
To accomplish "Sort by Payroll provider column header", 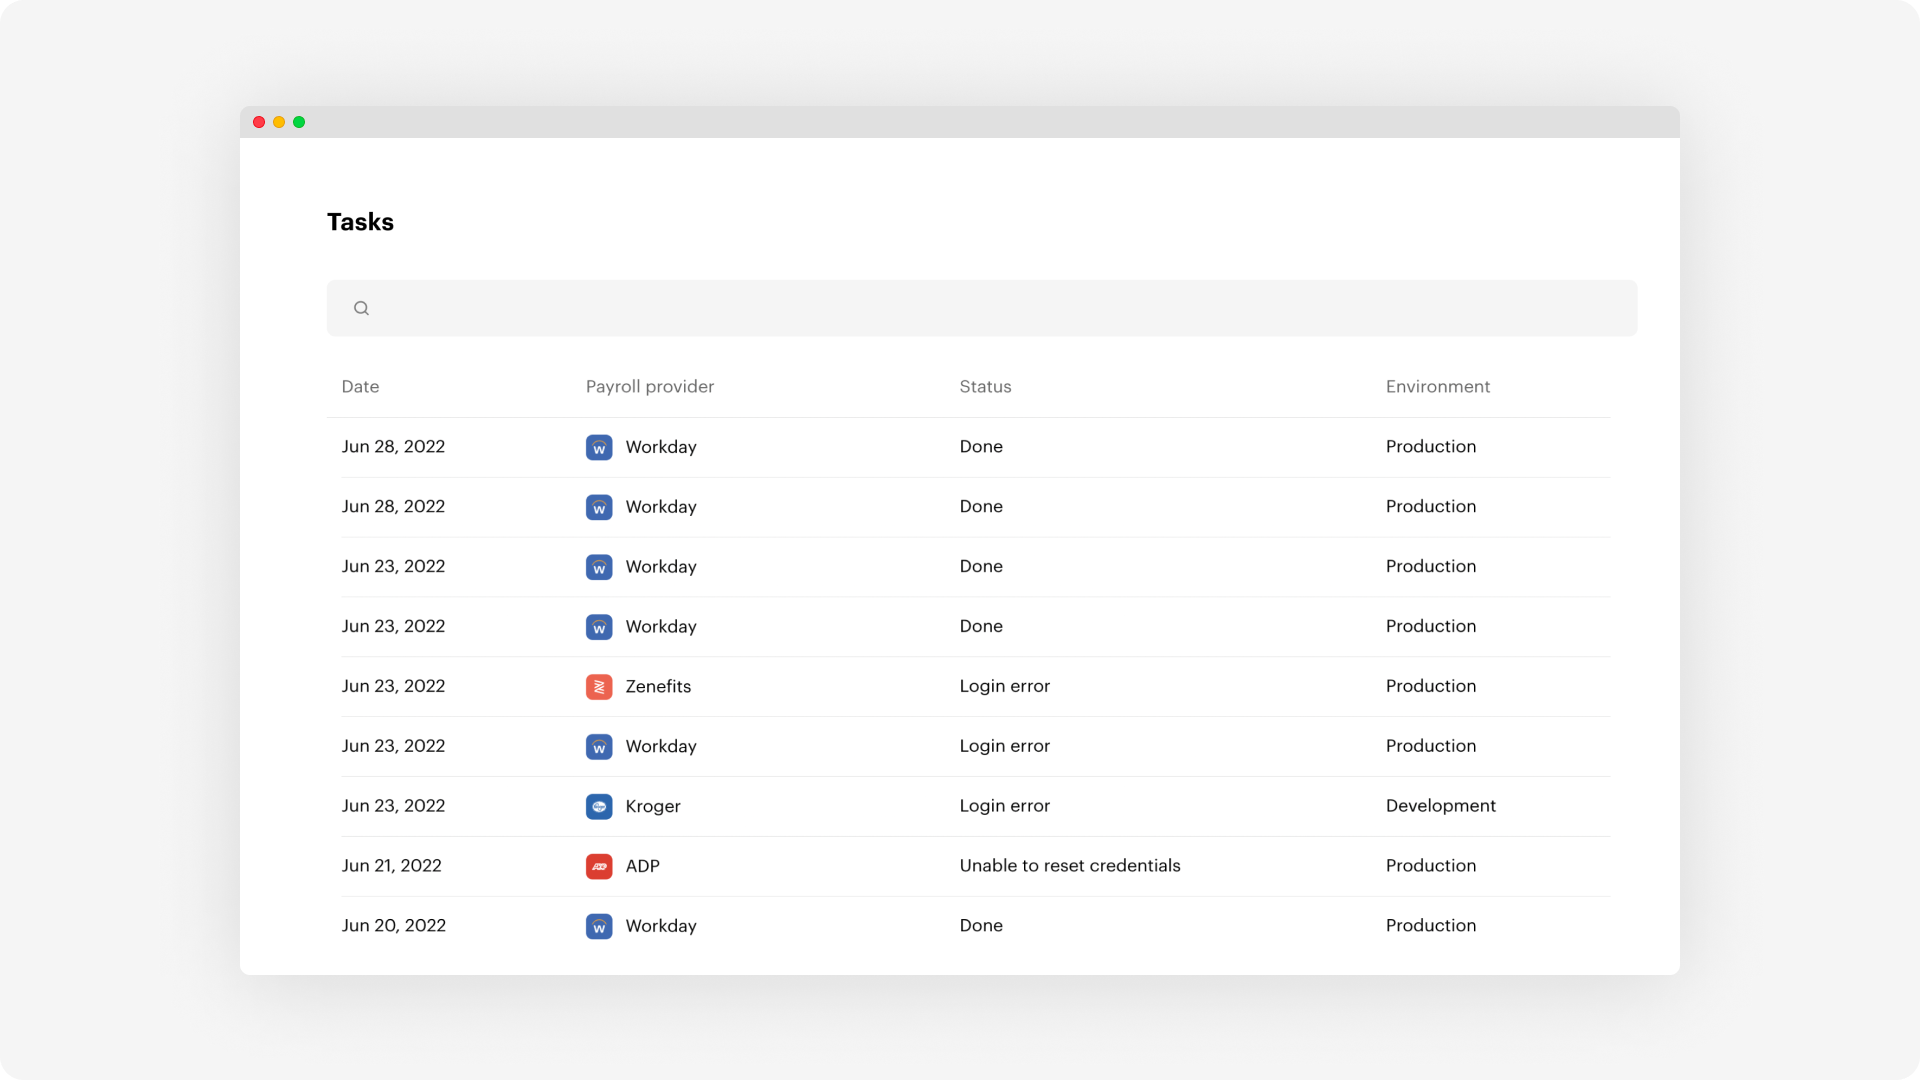I will pos(650,387).
